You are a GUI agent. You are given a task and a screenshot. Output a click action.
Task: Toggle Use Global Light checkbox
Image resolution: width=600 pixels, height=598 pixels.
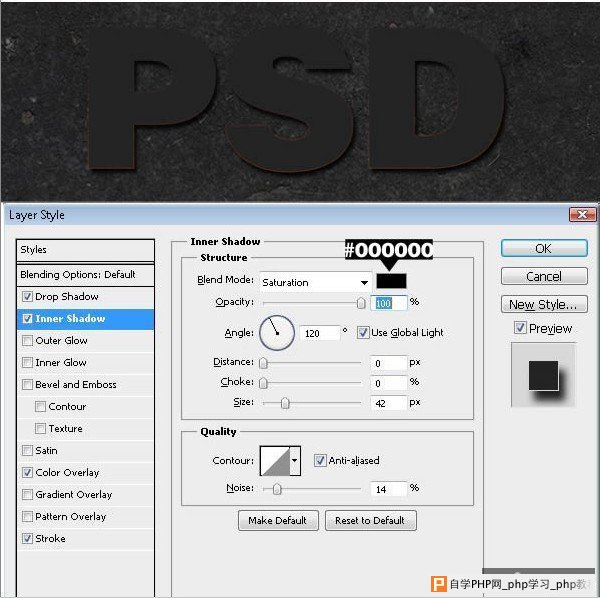362,332
